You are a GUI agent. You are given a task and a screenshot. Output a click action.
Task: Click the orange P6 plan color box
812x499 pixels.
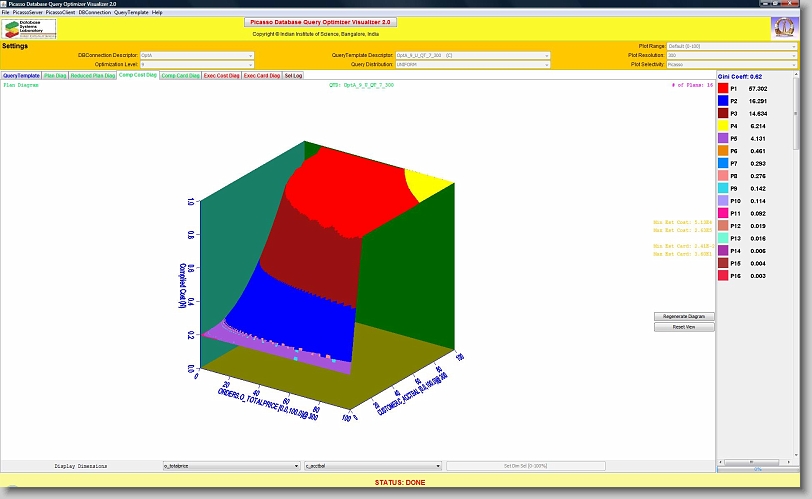pos(735,151)
